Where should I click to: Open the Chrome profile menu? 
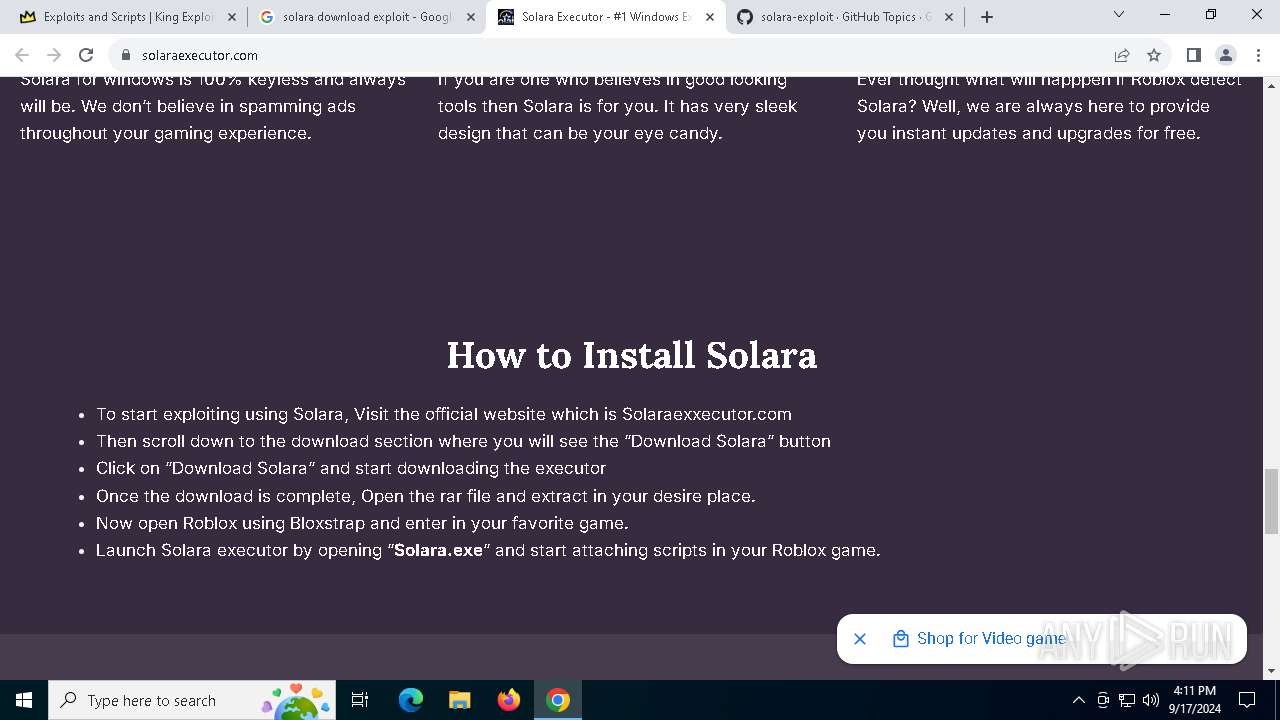click(x=1225, y=55)
